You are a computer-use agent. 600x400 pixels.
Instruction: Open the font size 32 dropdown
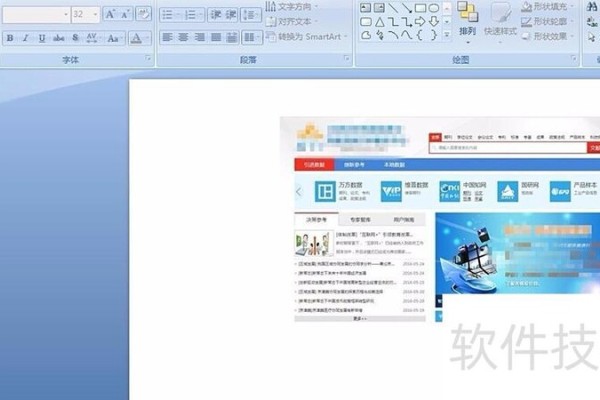click(x=95, y=15)
